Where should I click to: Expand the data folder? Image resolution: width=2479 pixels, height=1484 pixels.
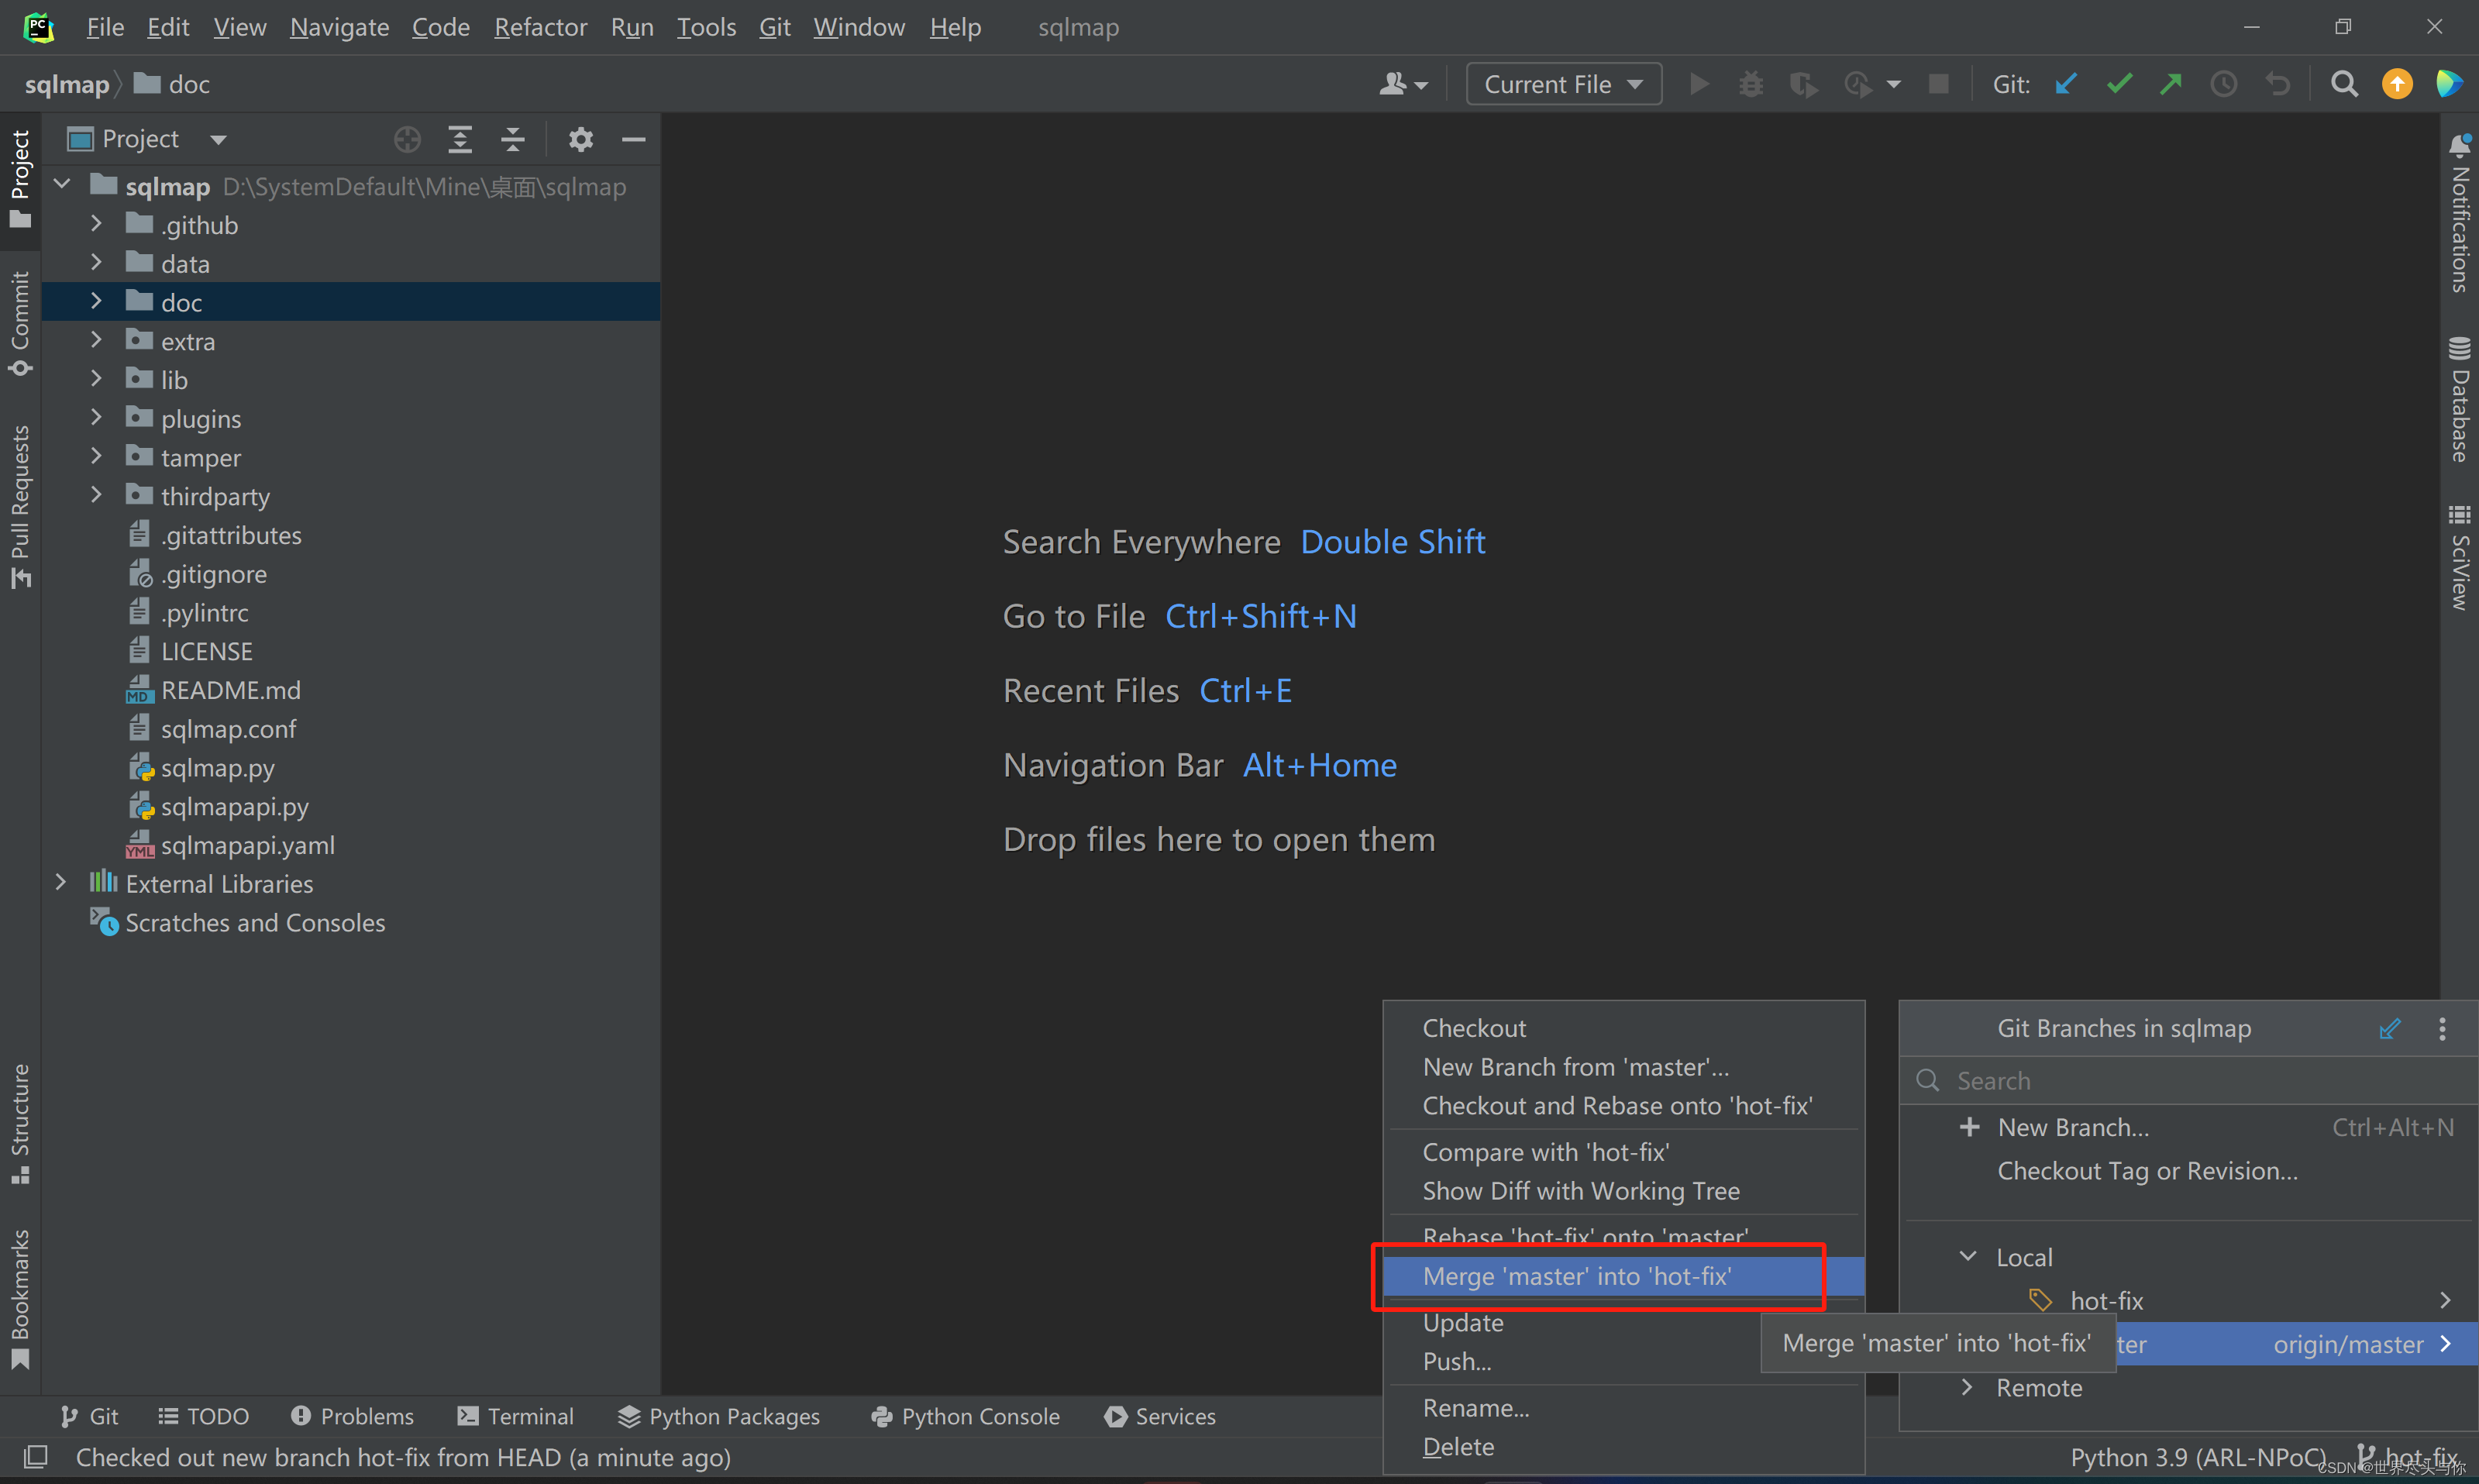coord(96,263)
